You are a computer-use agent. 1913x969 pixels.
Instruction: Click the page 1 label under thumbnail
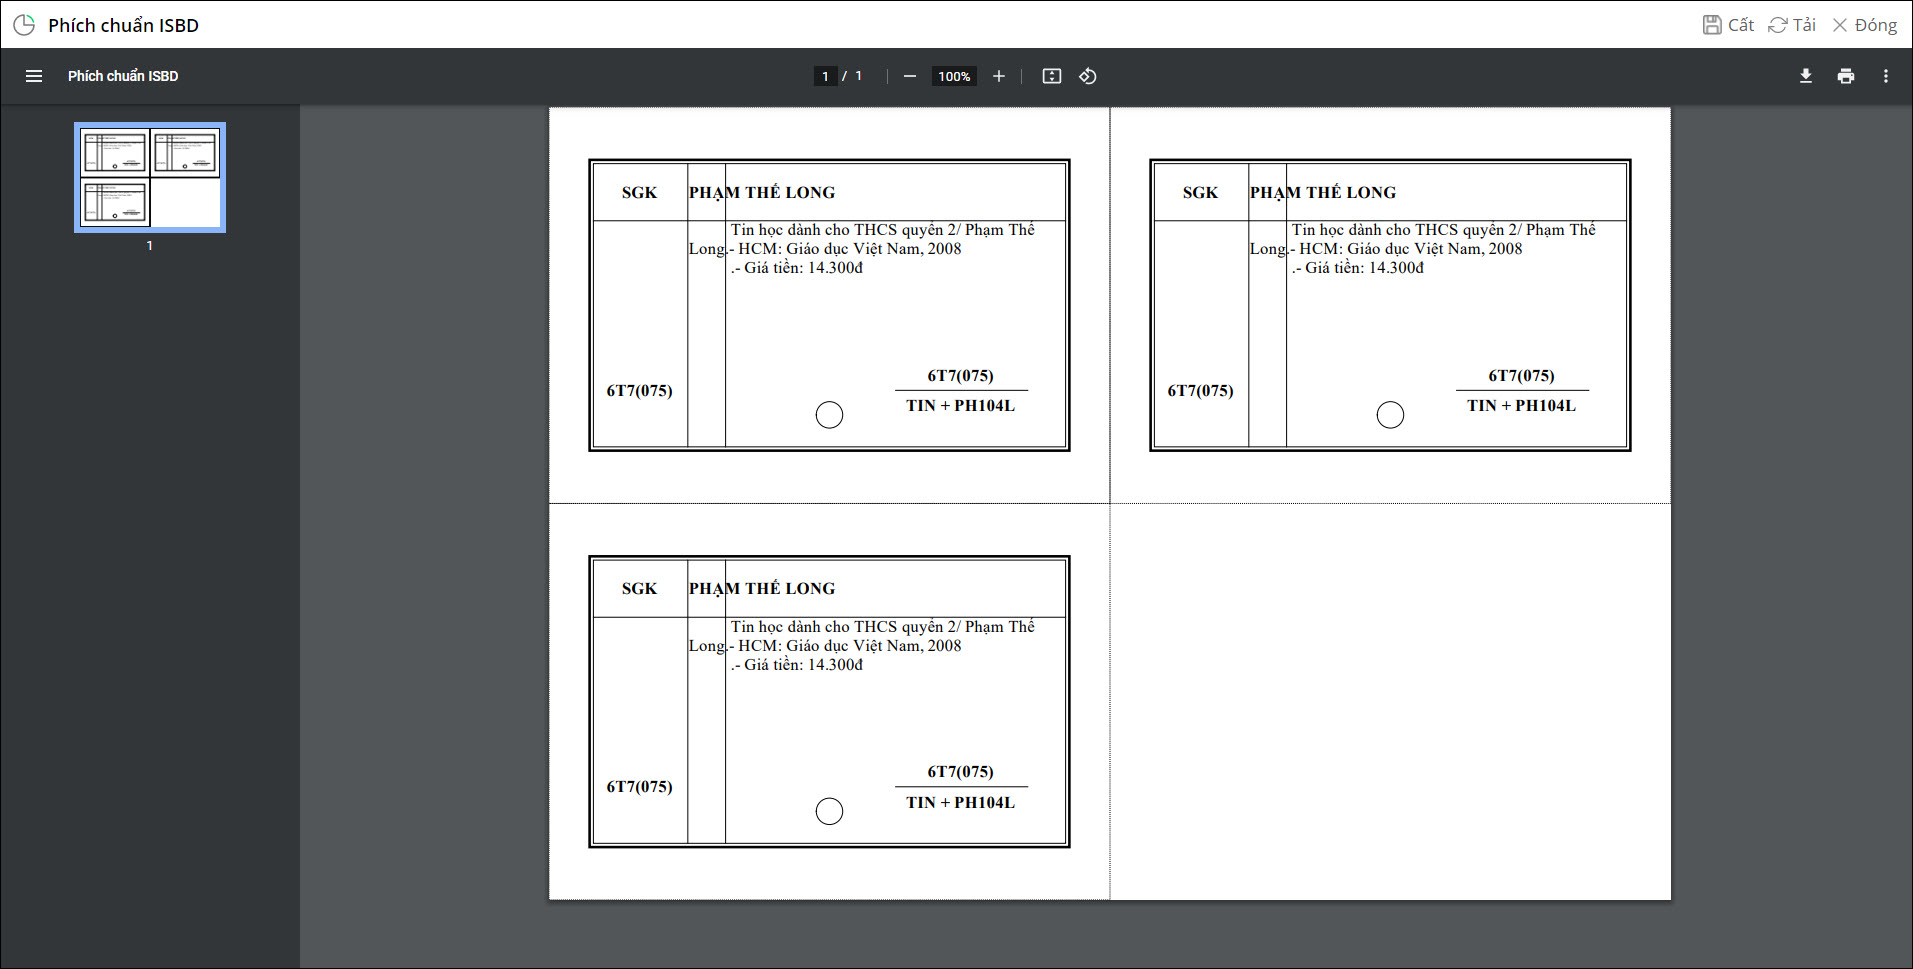[150, 246]
